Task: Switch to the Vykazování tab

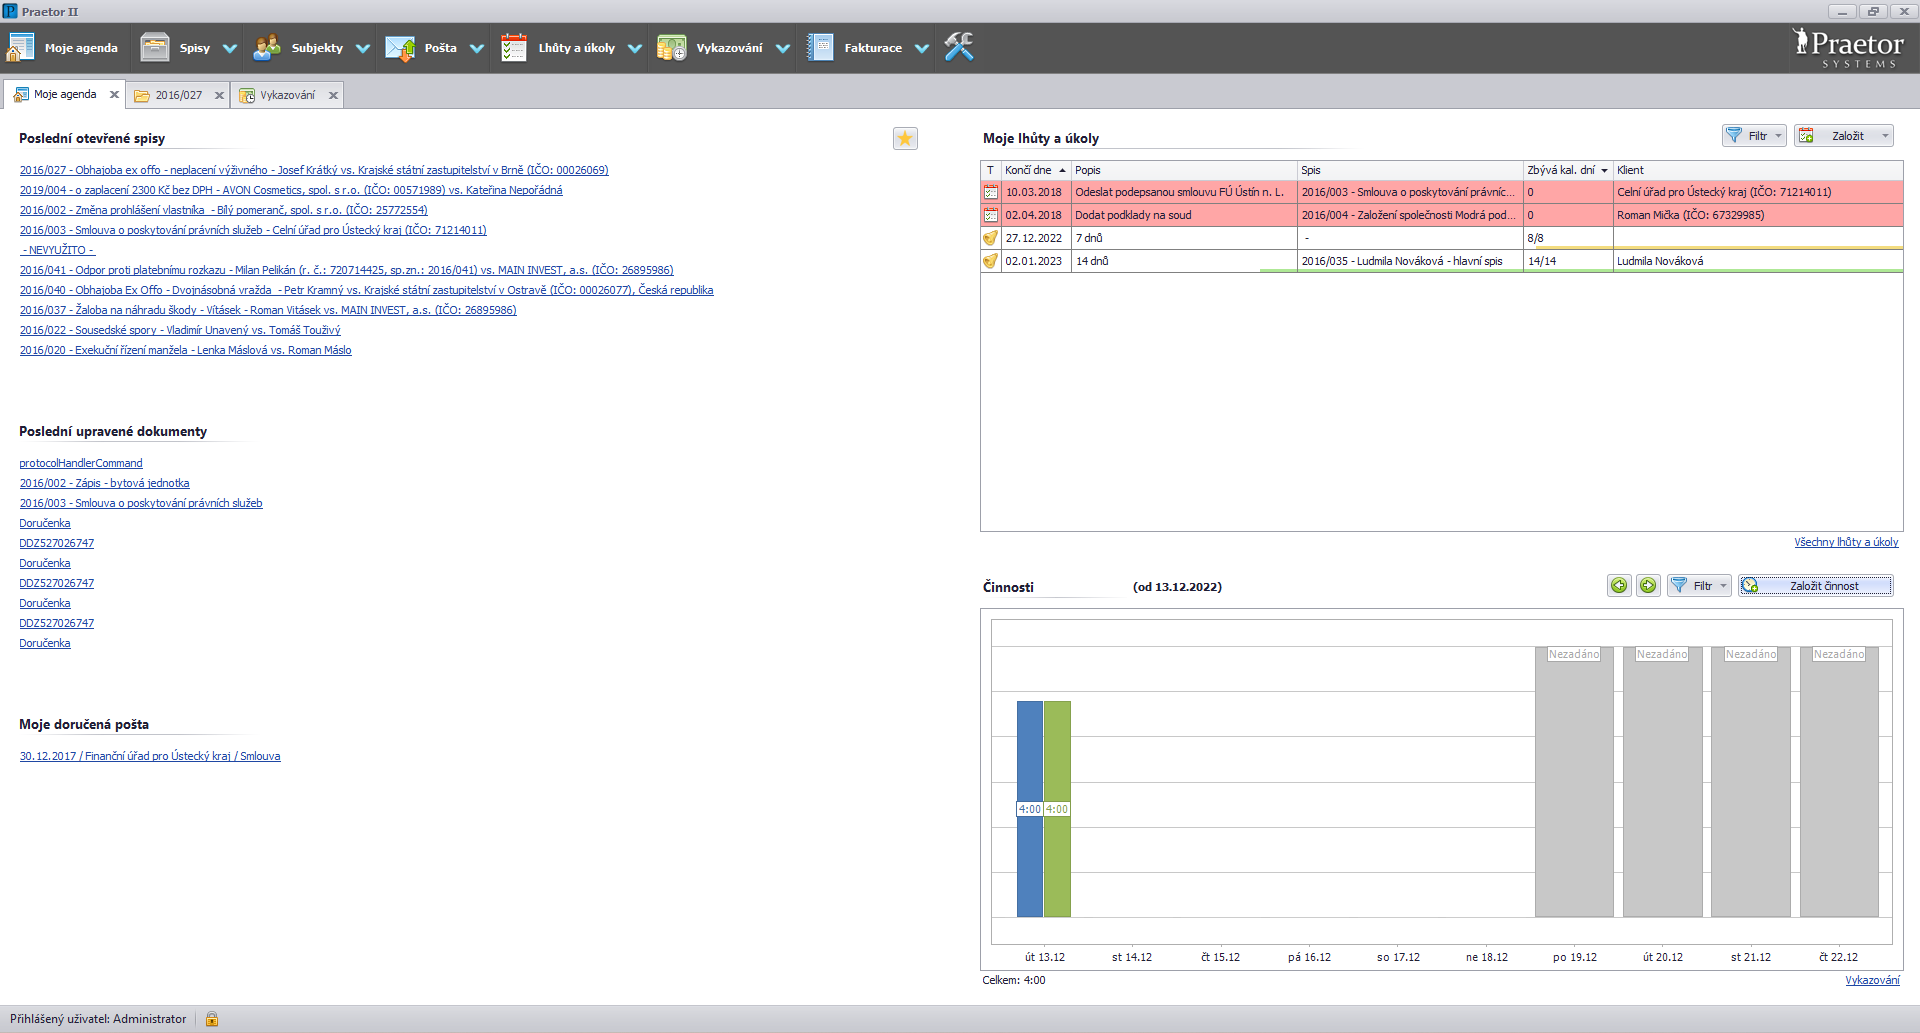Action: (287, 95)
